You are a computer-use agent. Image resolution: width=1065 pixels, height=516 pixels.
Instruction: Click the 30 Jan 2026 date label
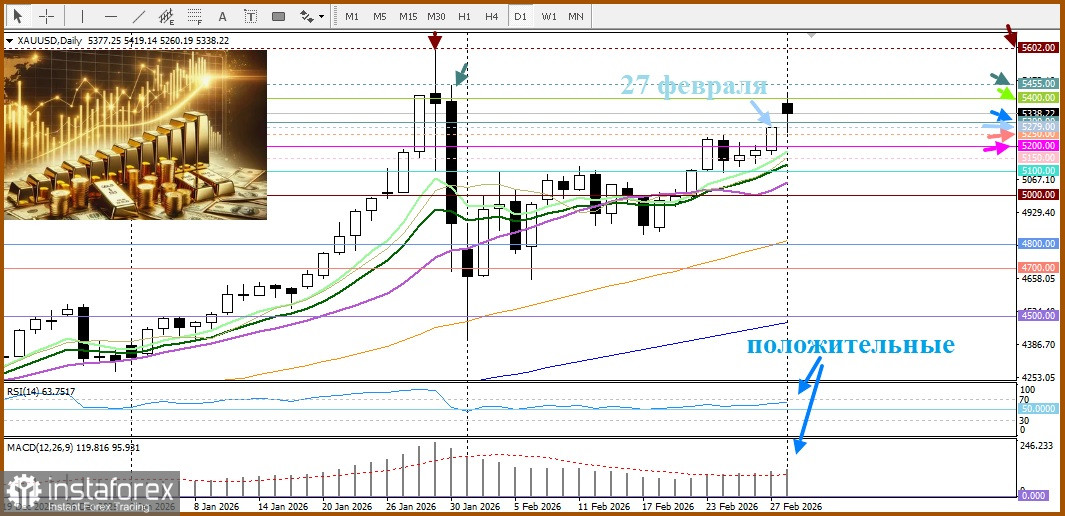tap(476, 506)
